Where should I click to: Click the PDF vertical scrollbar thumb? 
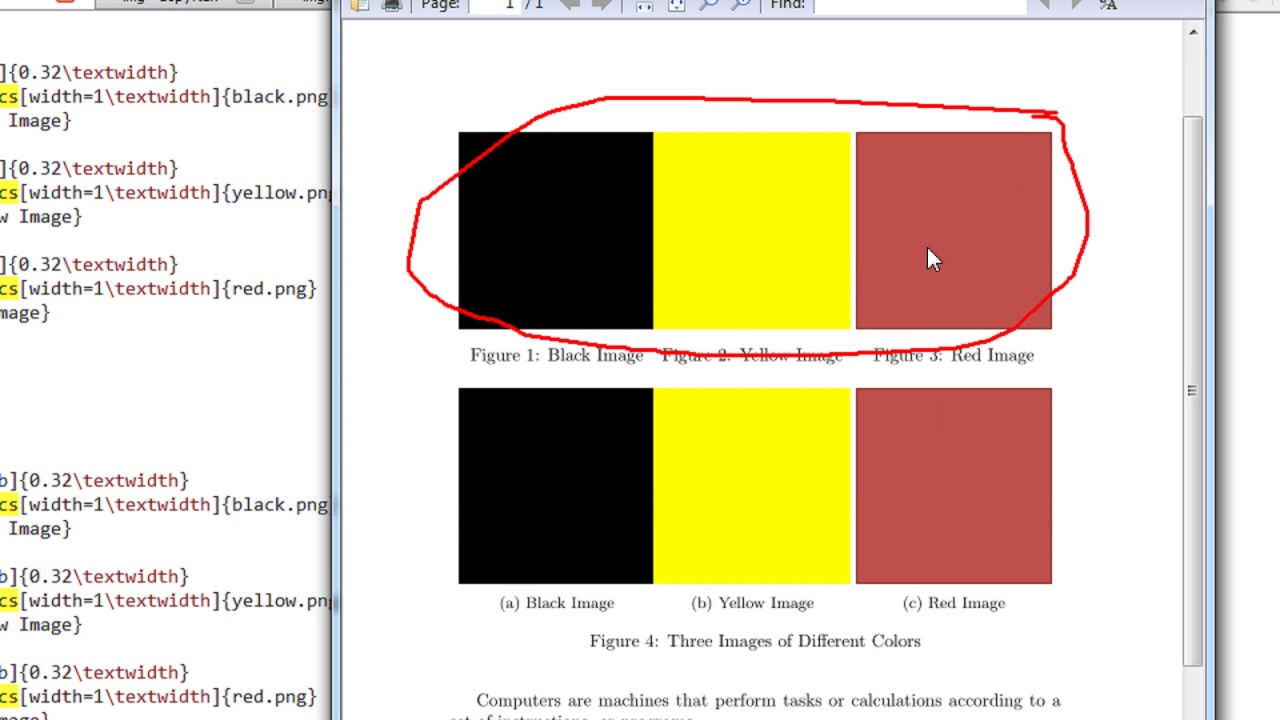1192,390
